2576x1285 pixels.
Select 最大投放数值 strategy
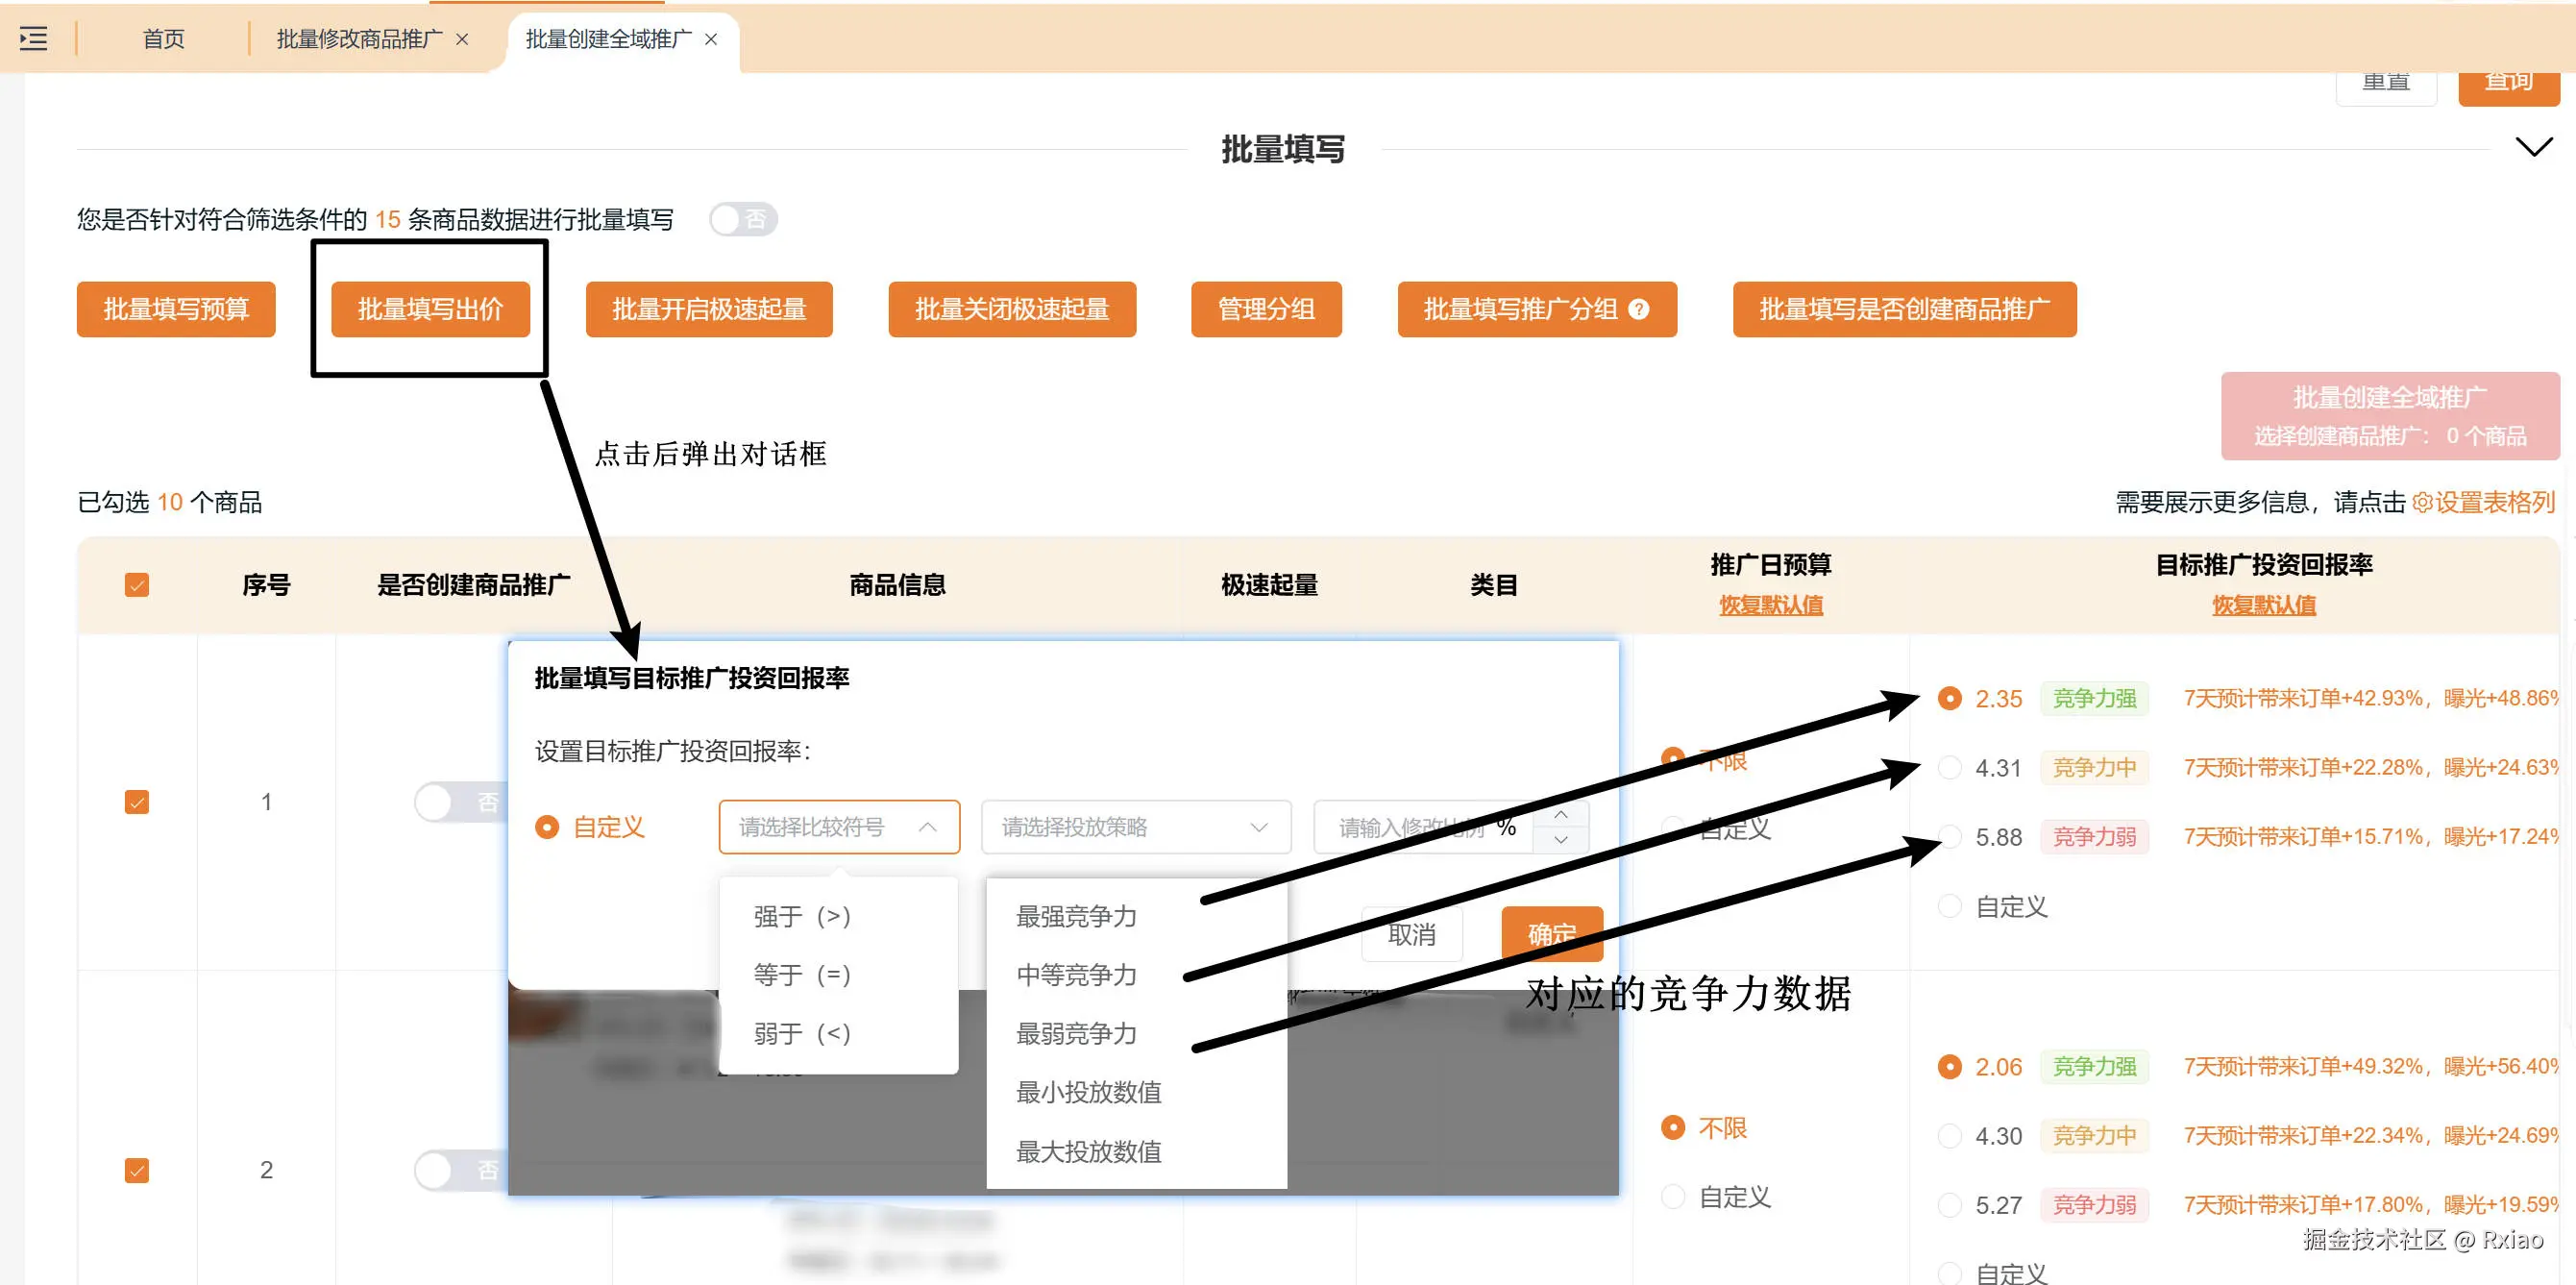(x=1136, y=1152)
